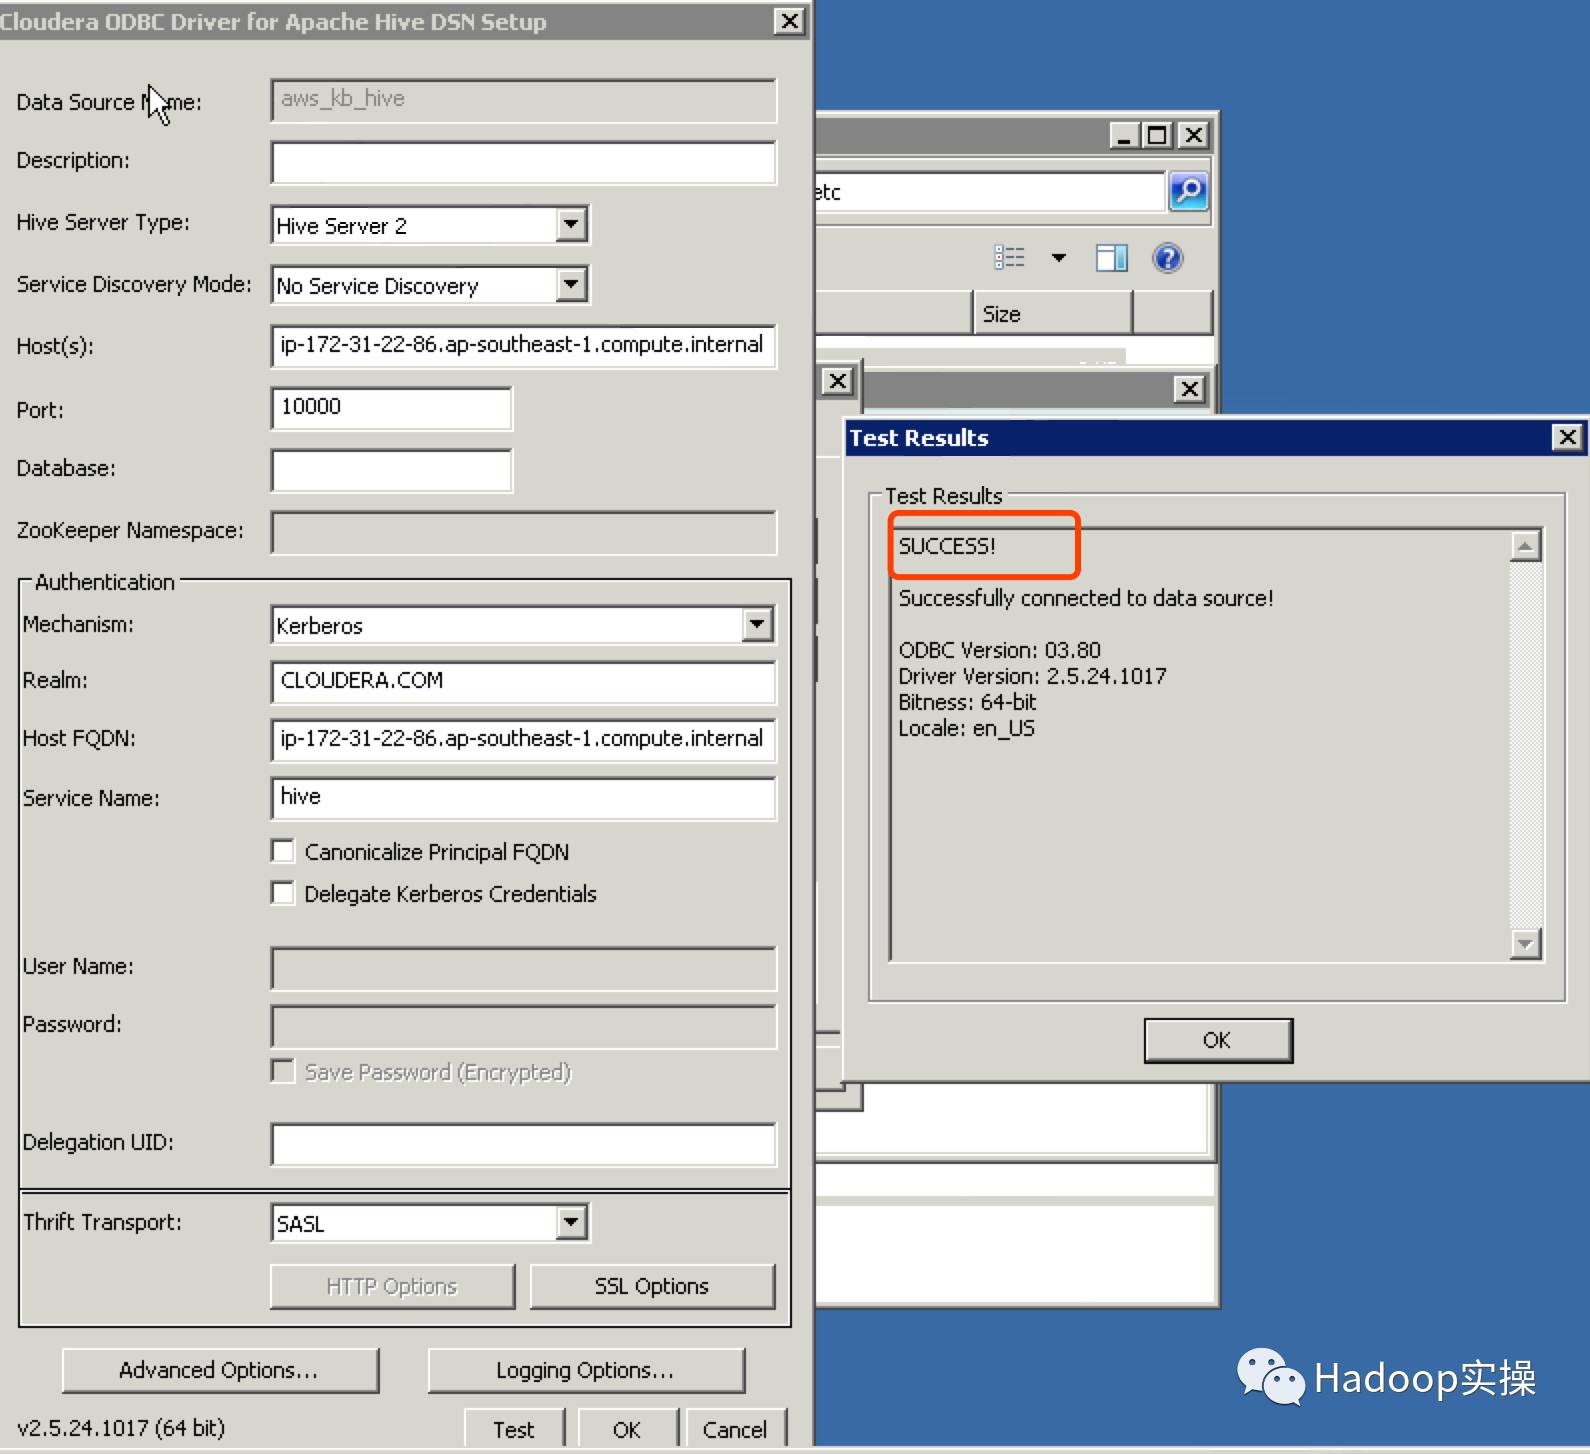Click the Host FQDN input field
Screen dimensions: 1590x1454
[x=523, y=740]
